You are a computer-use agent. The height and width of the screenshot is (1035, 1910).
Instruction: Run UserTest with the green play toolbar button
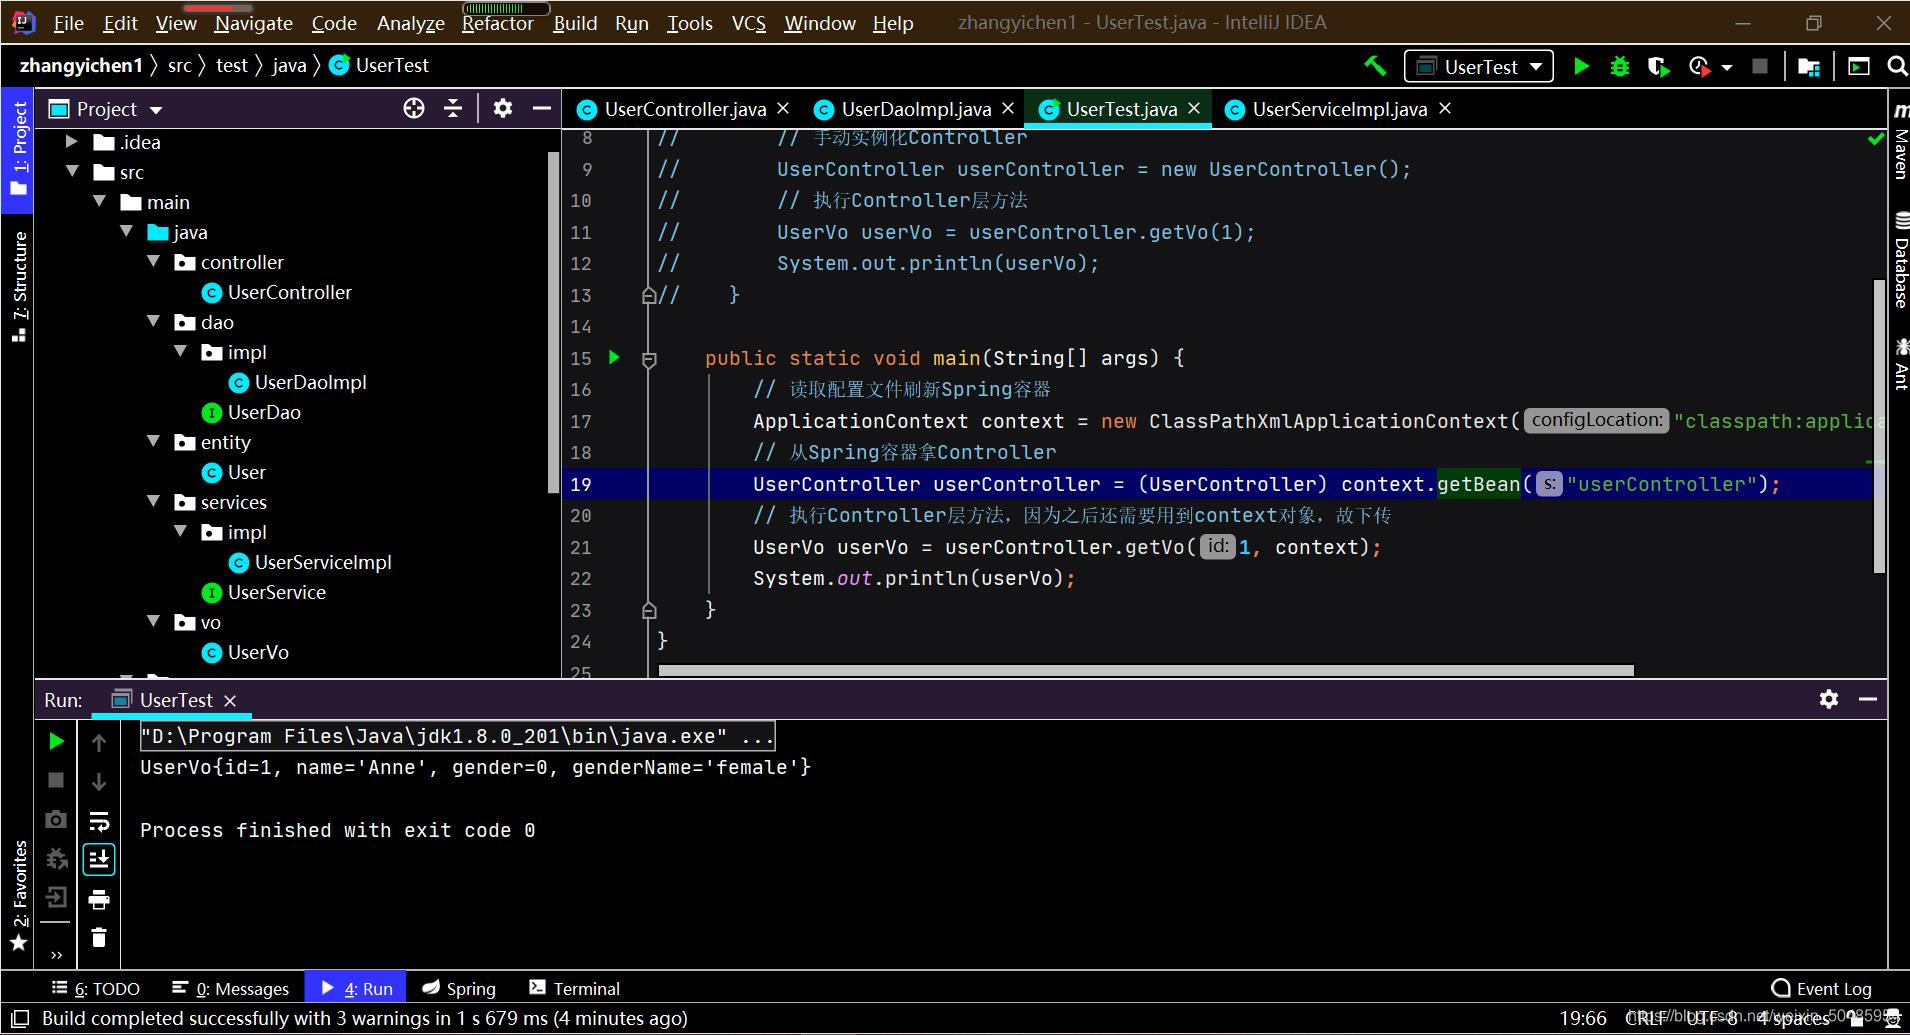pyautogui.click(x=1581, y=66)
